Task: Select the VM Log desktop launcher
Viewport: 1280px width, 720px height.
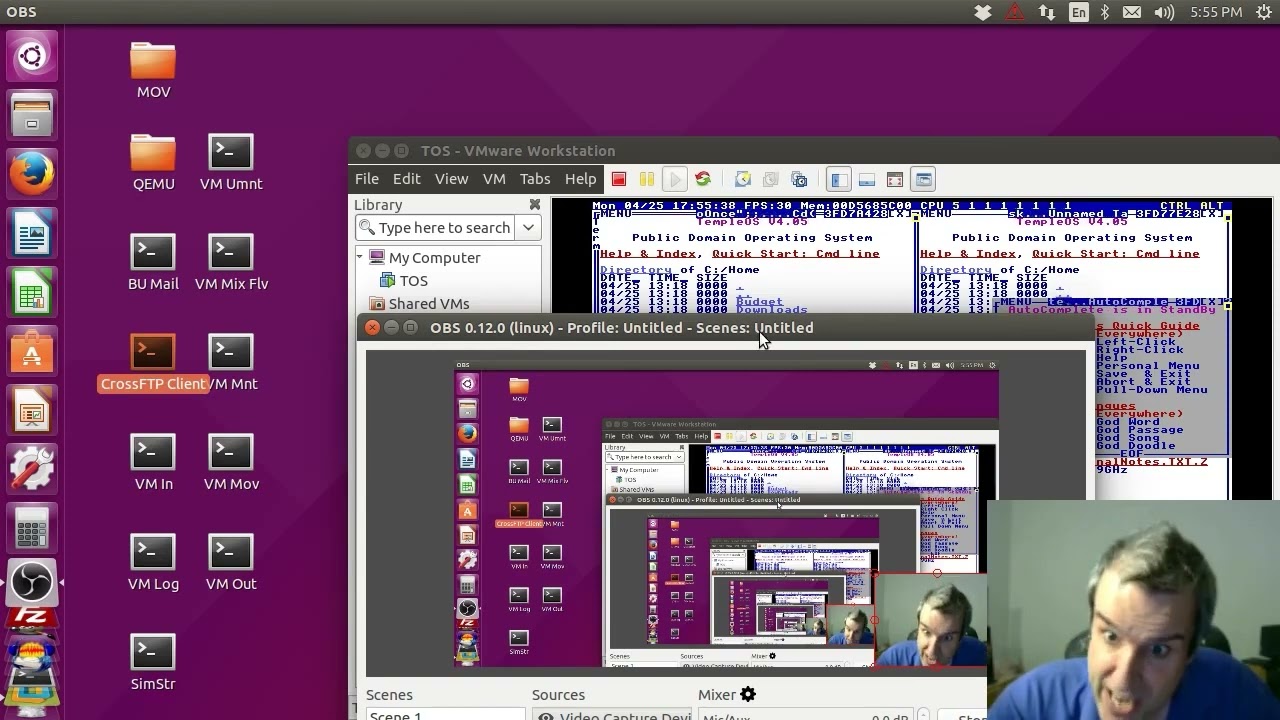Action: tap(153, 562)
